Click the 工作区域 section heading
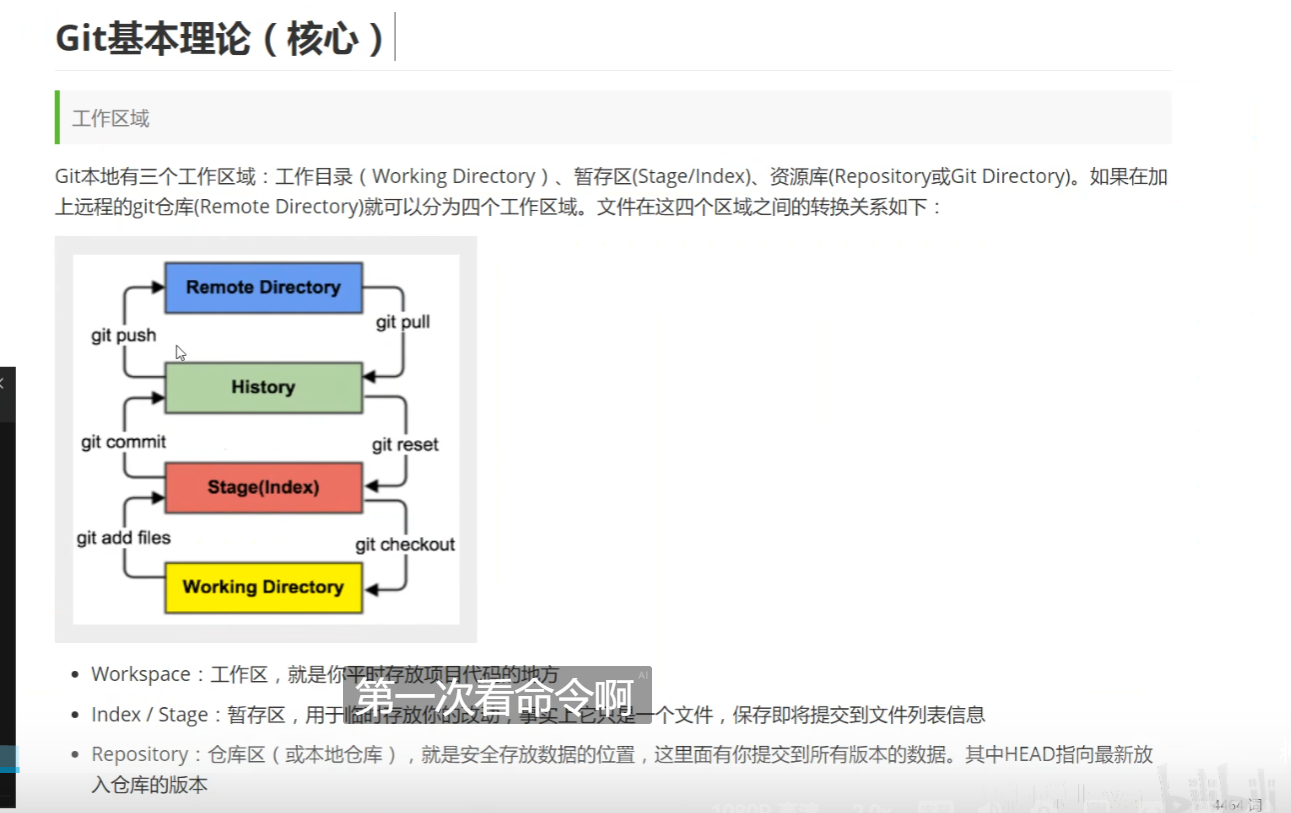The height and width of the screenshot is (813, 1291). click(111, 118)
